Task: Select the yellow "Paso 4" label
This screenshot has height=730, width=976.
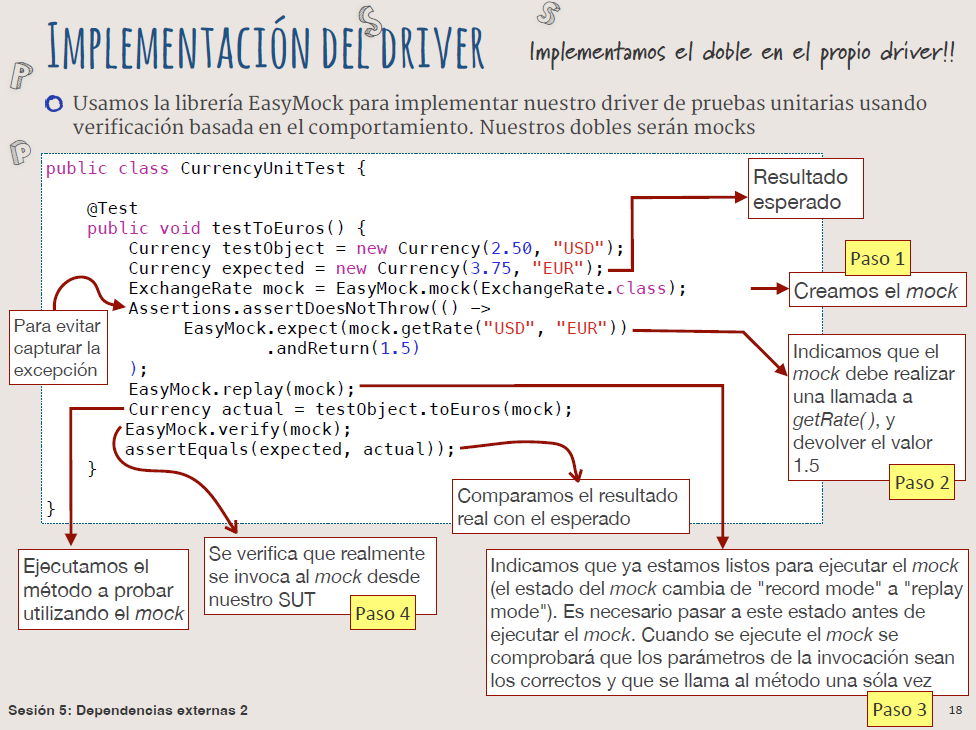Action: 383,613
